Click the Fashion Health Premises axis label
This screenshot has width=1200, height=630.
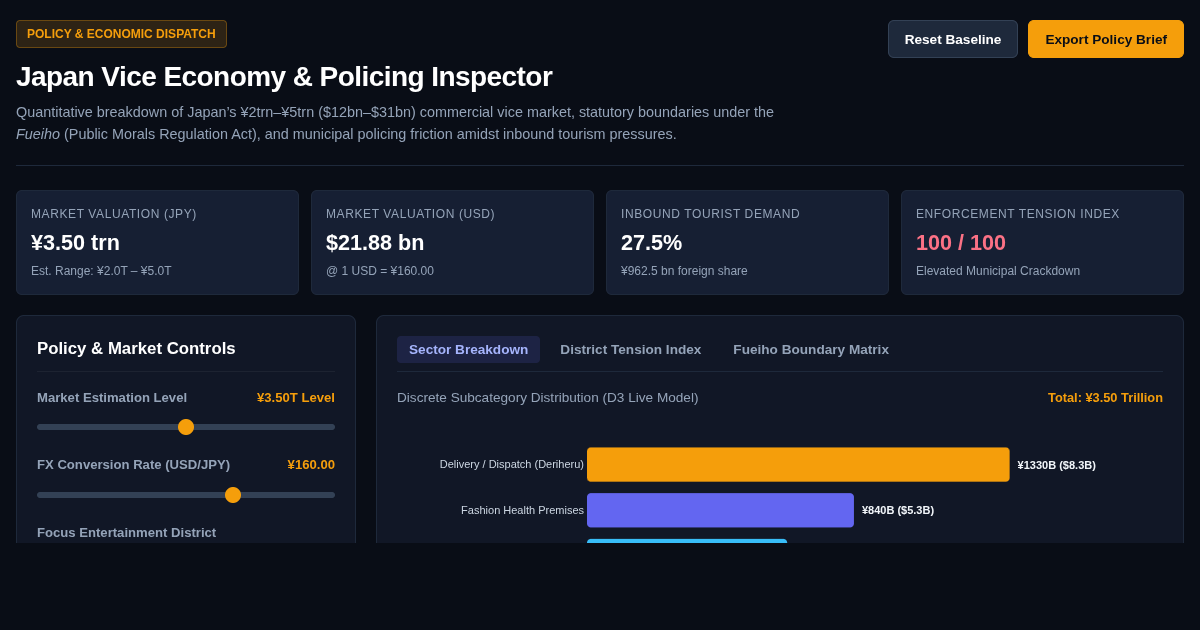[x=522, y=510]
